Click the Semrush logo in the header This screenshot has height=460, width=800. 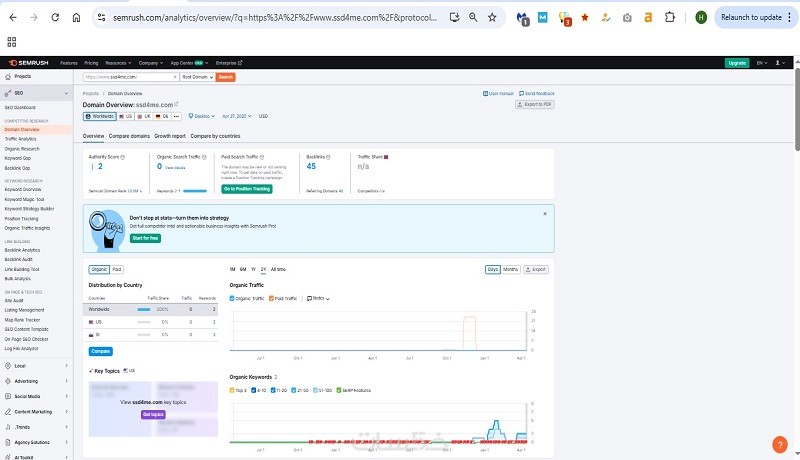coord(29,63)
